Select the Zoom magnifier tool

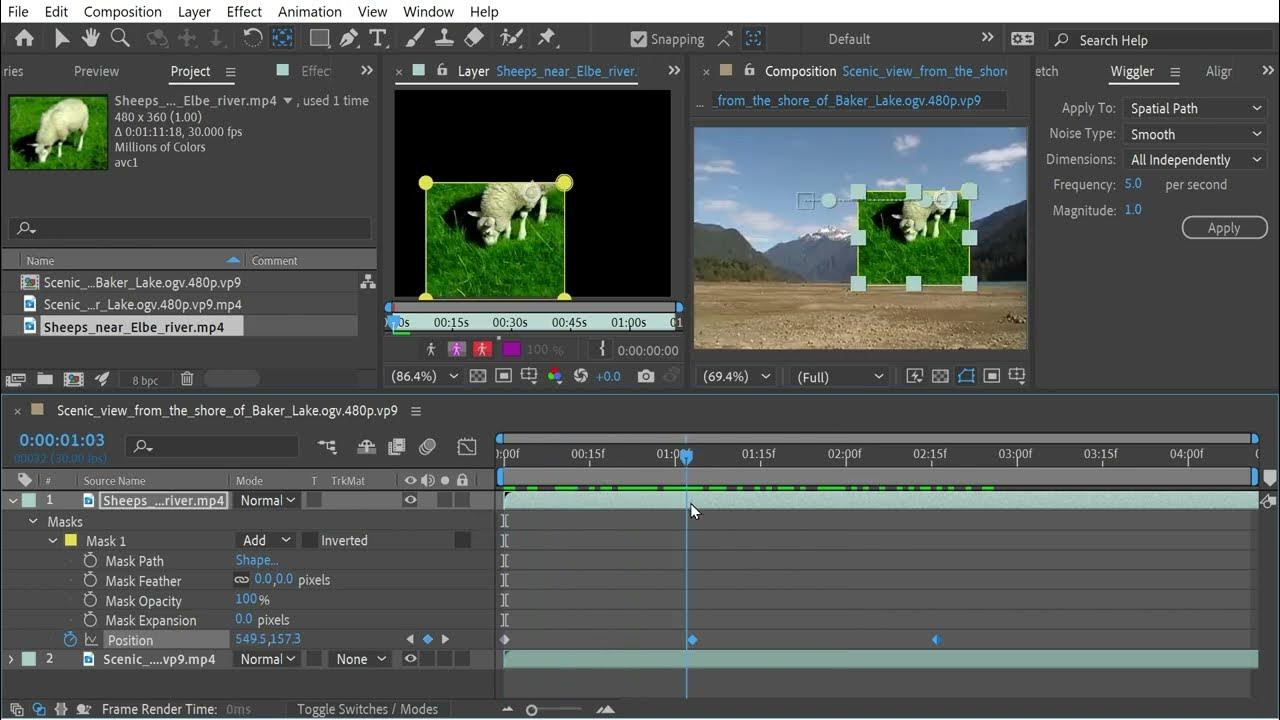pos(120,38)
